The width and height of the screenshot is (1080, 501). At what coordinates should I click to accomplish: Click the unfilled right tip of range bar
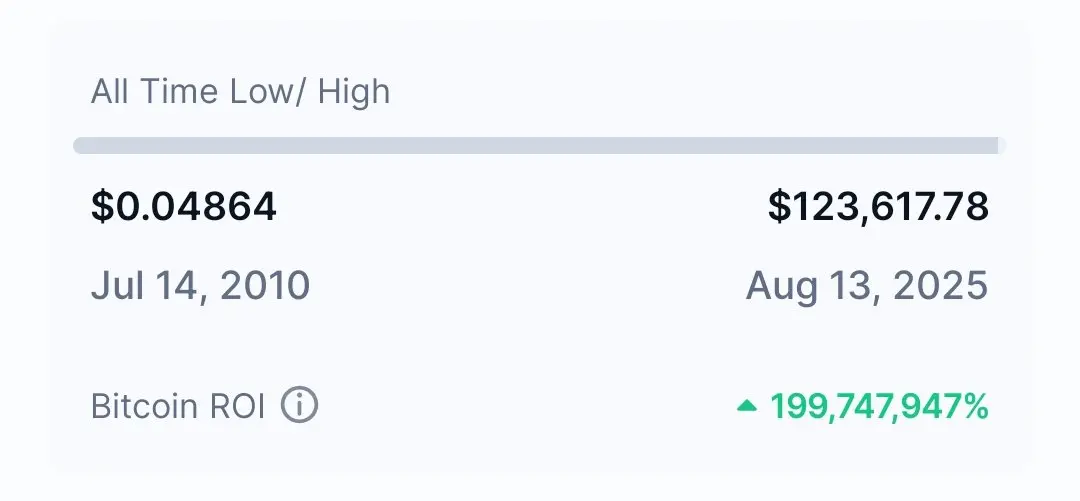[1002, 145]
